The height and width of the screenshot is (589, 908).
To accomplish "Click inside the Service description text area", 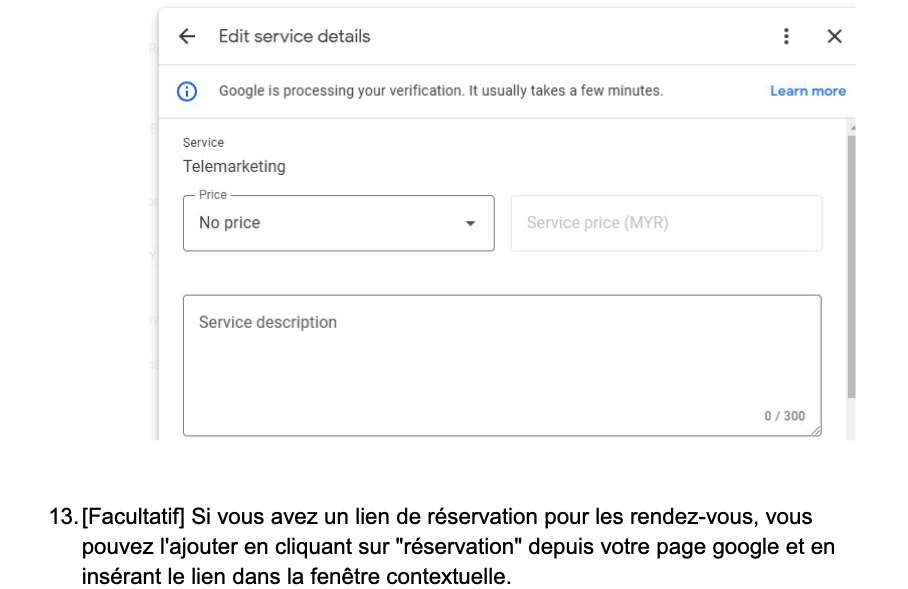I will (x=501, y=365).
